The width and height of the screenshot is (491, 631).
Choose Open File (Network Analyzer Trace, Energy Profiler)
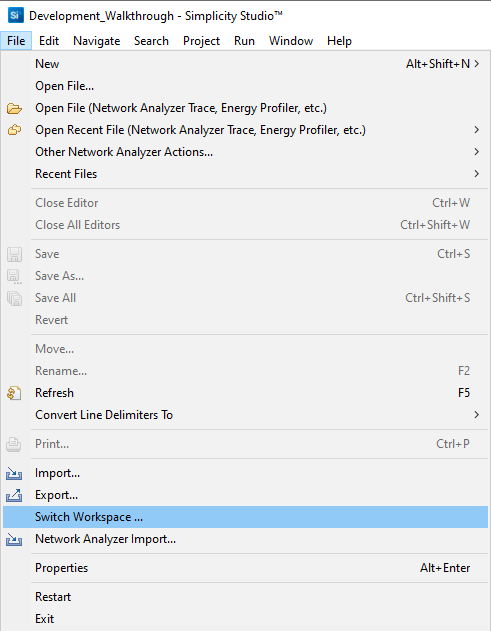[x=246, y=108]
